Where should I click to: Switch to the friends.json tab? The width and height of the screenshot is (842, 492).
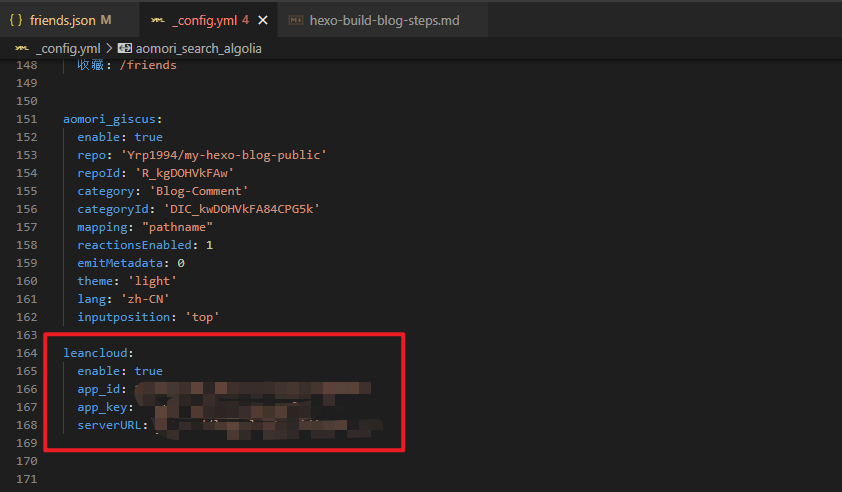63,20
